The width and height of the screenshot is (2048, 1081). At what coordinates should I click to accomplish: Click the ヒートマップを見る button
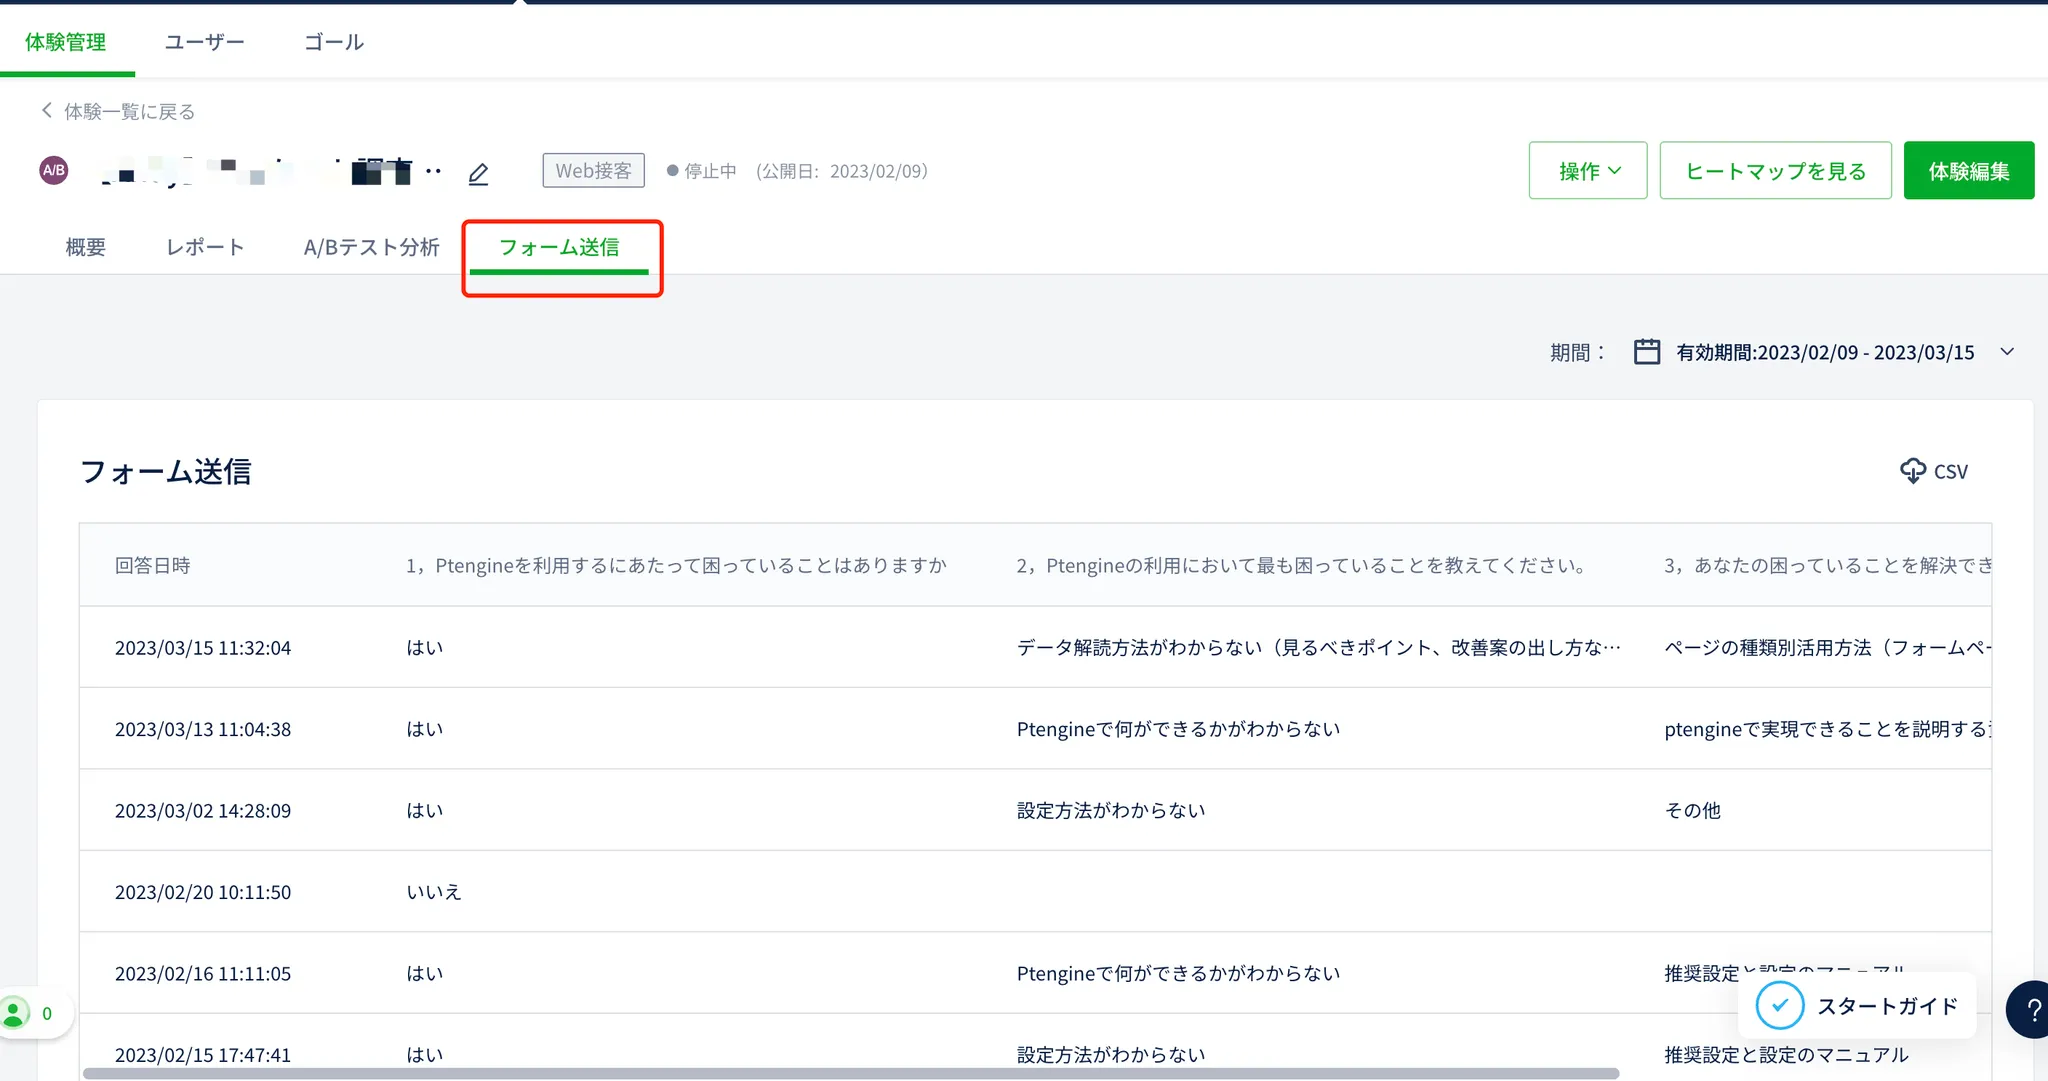(x=1775, y=171)
